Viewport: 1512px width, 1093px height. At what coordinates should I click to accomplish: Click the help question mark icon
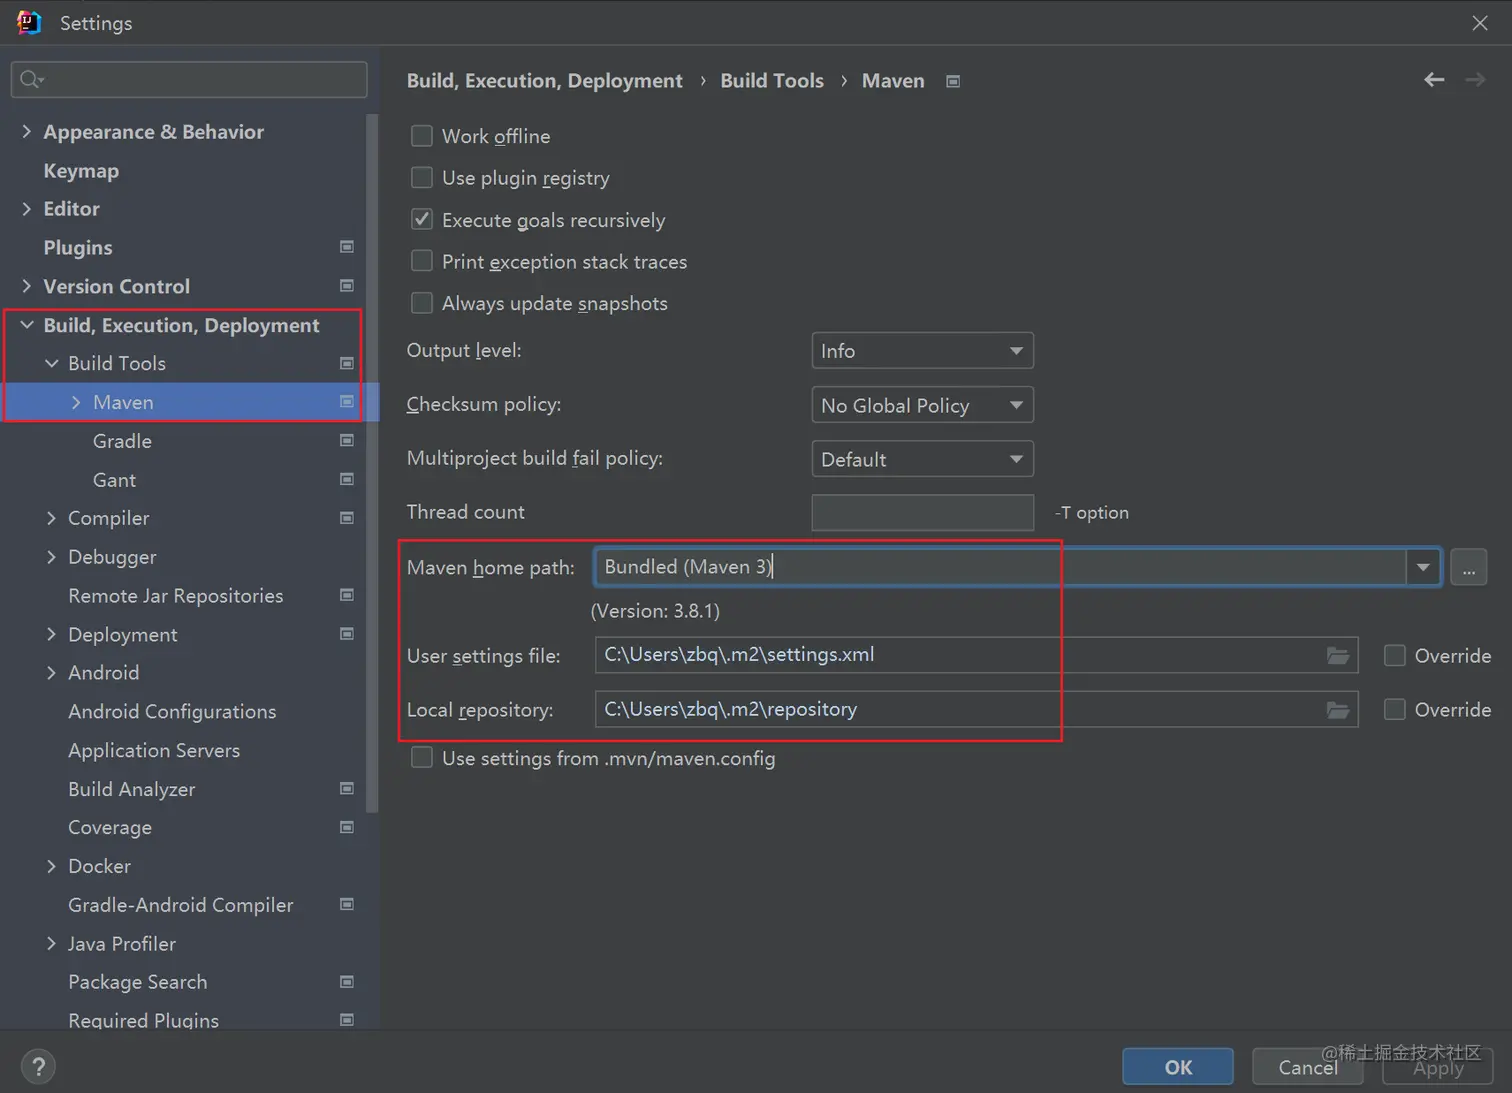tap(38, 1066)
